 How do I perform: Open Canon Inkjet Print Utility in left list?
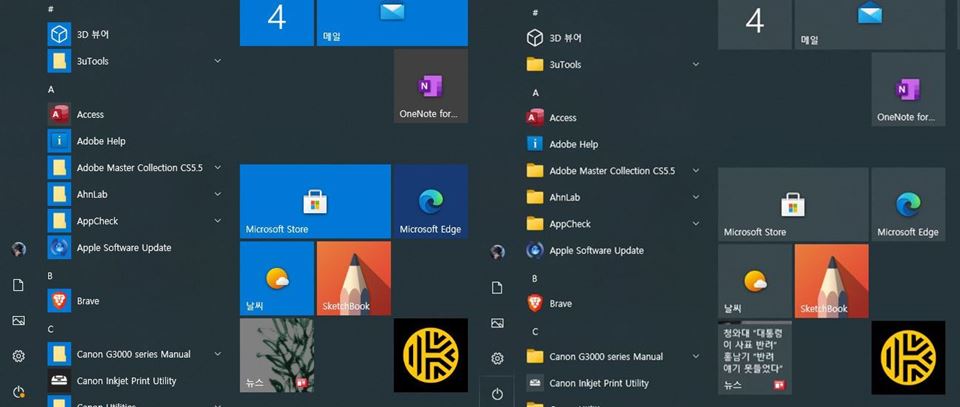click(126, 381)
